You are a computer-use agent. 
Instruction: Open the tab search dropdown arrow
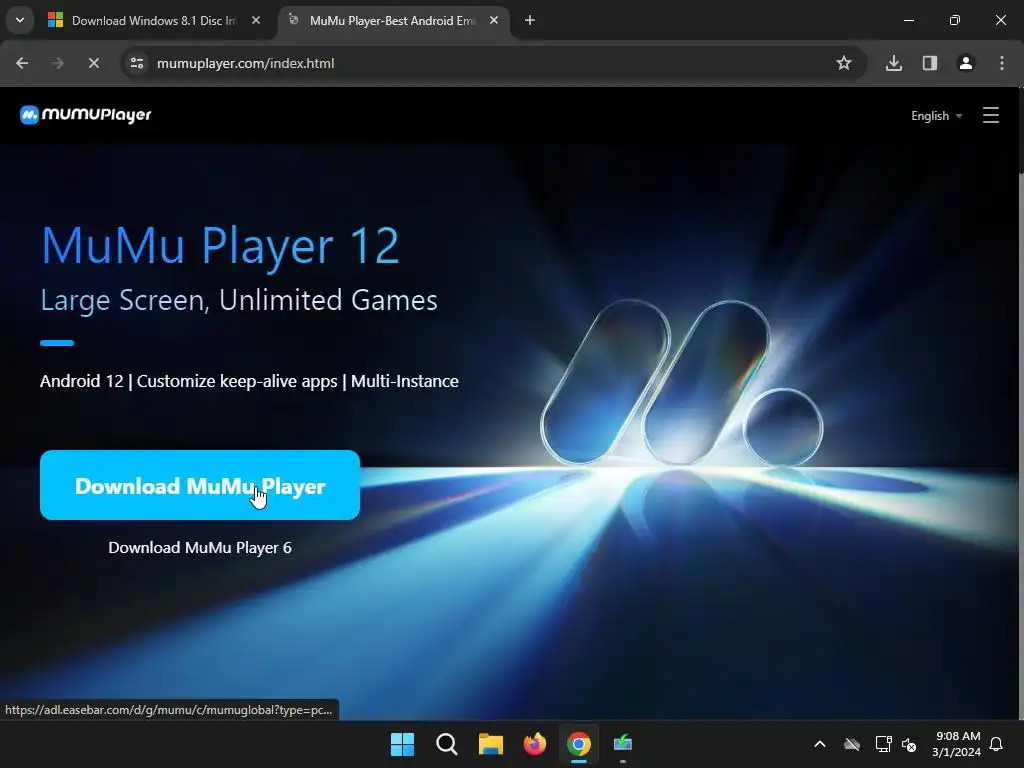(20, 20)
